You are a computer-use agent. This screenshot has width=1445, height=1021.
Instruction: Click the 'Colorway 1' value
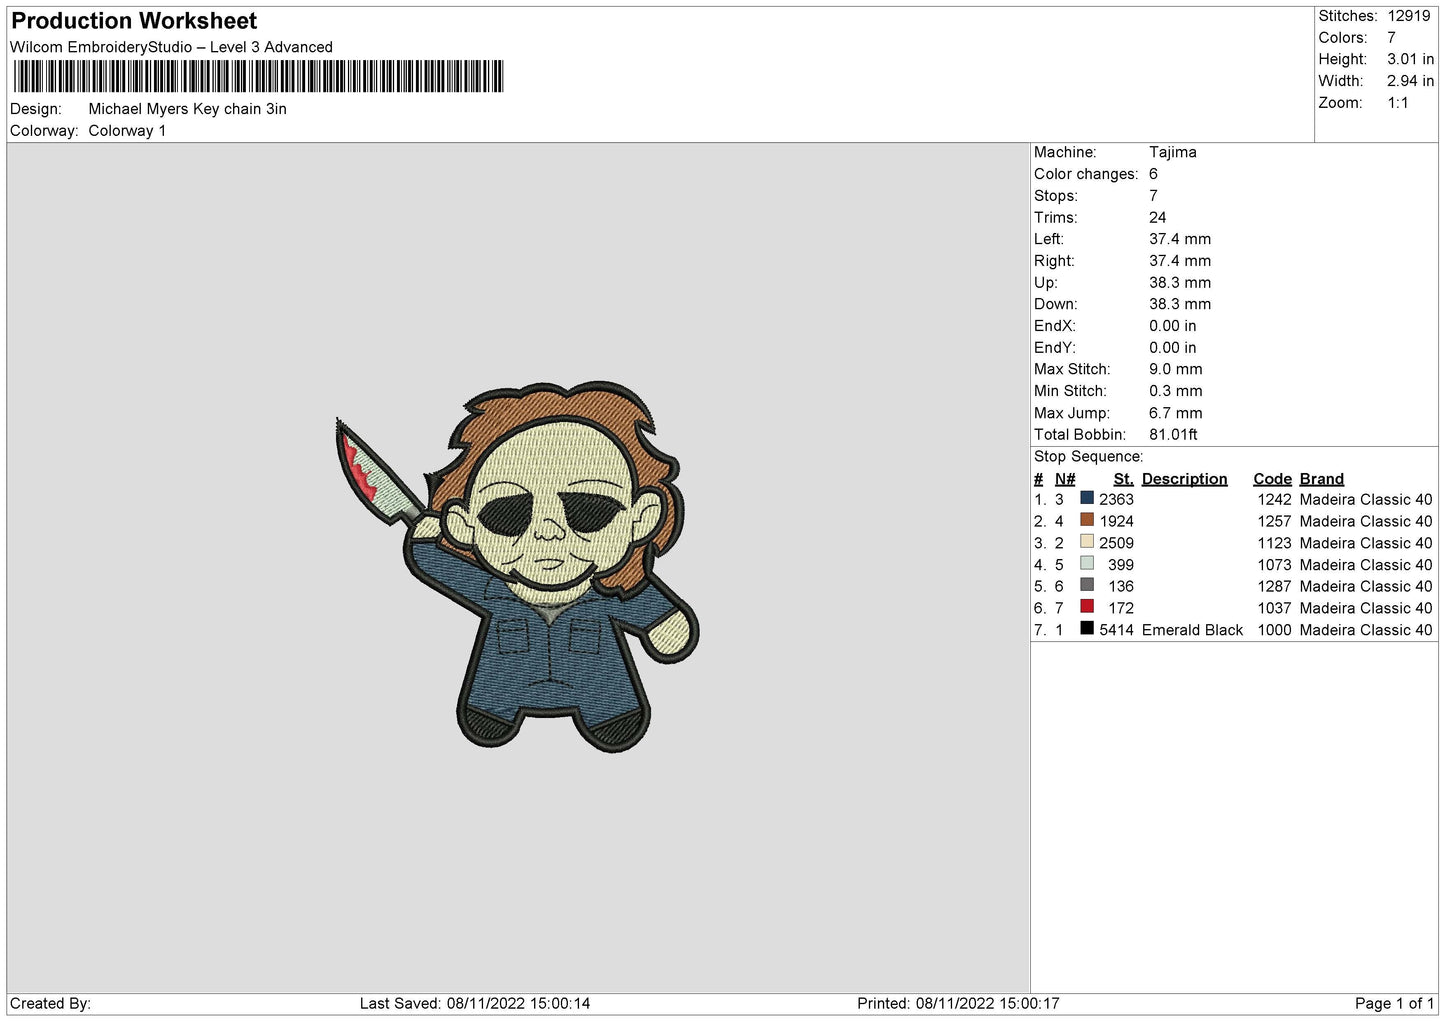click(x=127, y=131)
